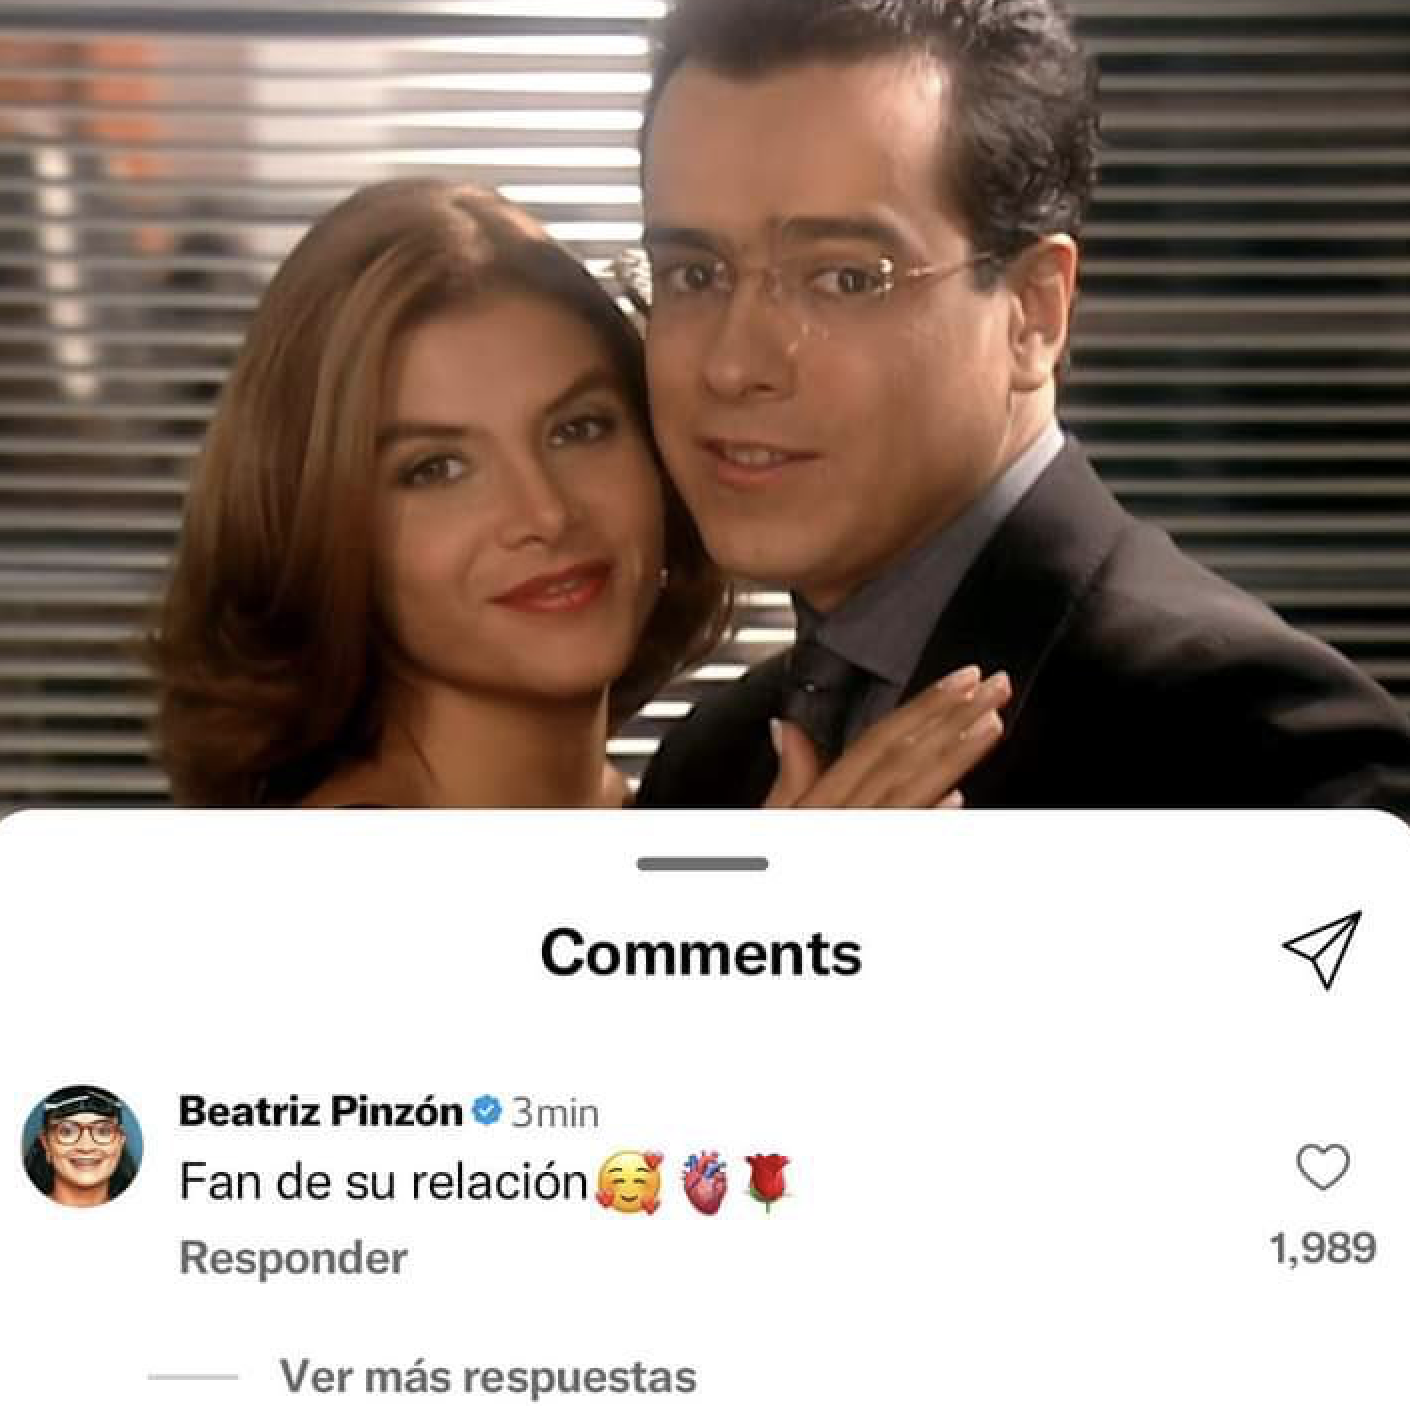Viewport: 1410px width, 1406px height.
Task: Open the Beatriz Pinzón username
Action: point(320,1111)
